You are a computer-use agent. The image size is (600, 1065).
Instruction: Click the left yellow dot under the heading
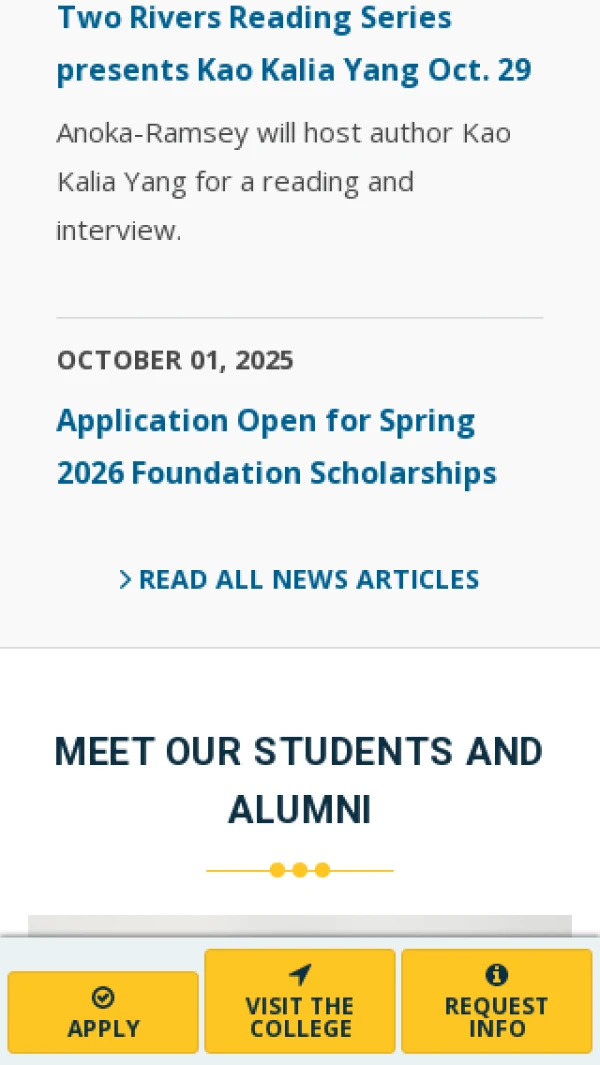pyautogui.click(x=277, y=870)
